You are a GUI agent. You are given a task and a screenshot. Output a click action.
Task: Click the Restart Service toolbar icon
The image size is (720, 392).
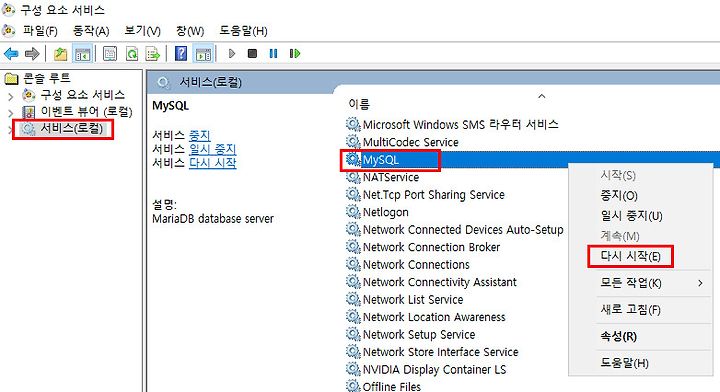point(295,54)
